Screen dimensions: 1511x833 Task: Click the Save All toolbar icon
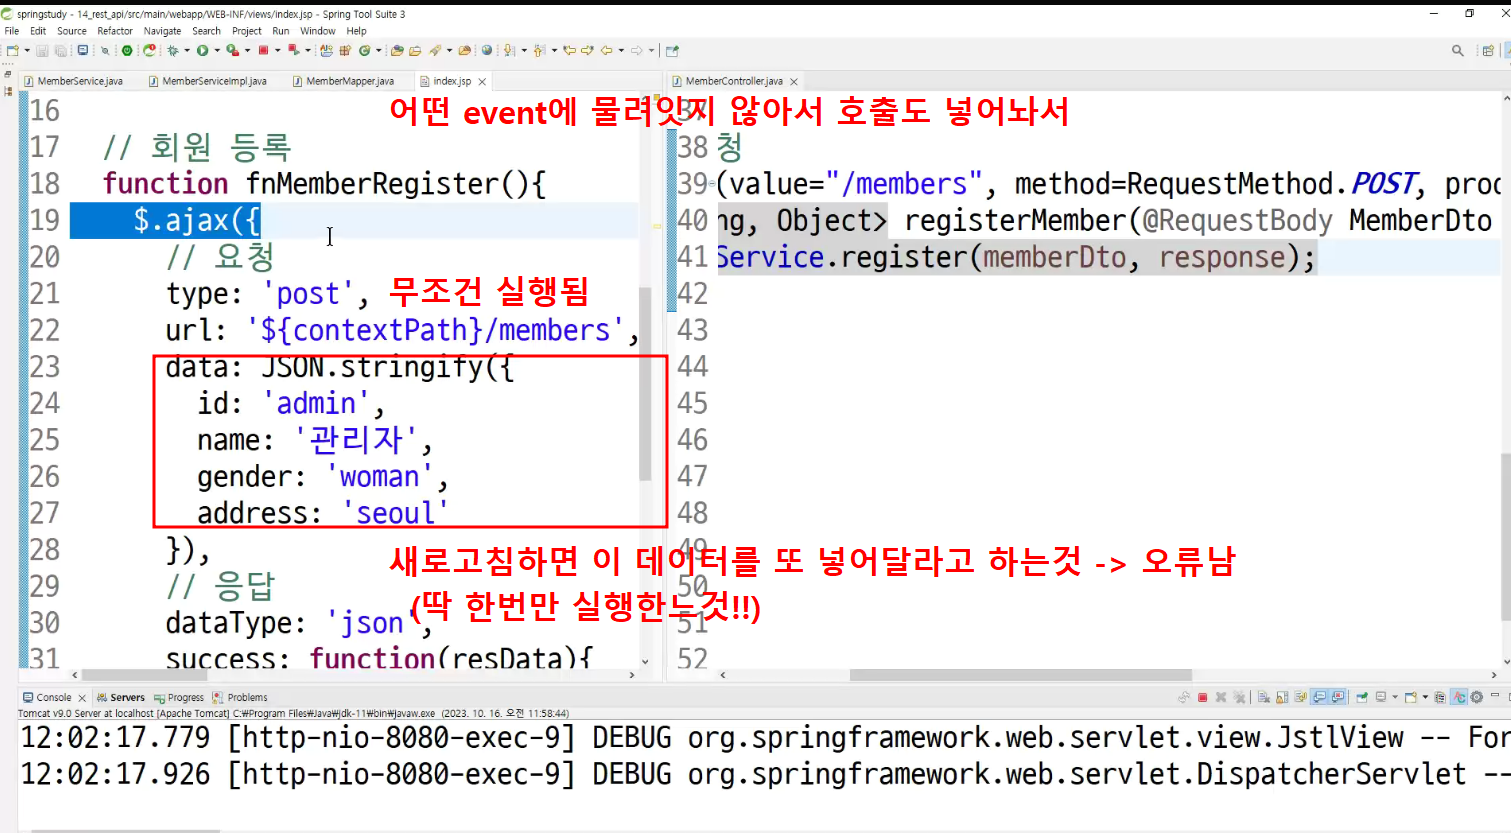tap(60, 50)
